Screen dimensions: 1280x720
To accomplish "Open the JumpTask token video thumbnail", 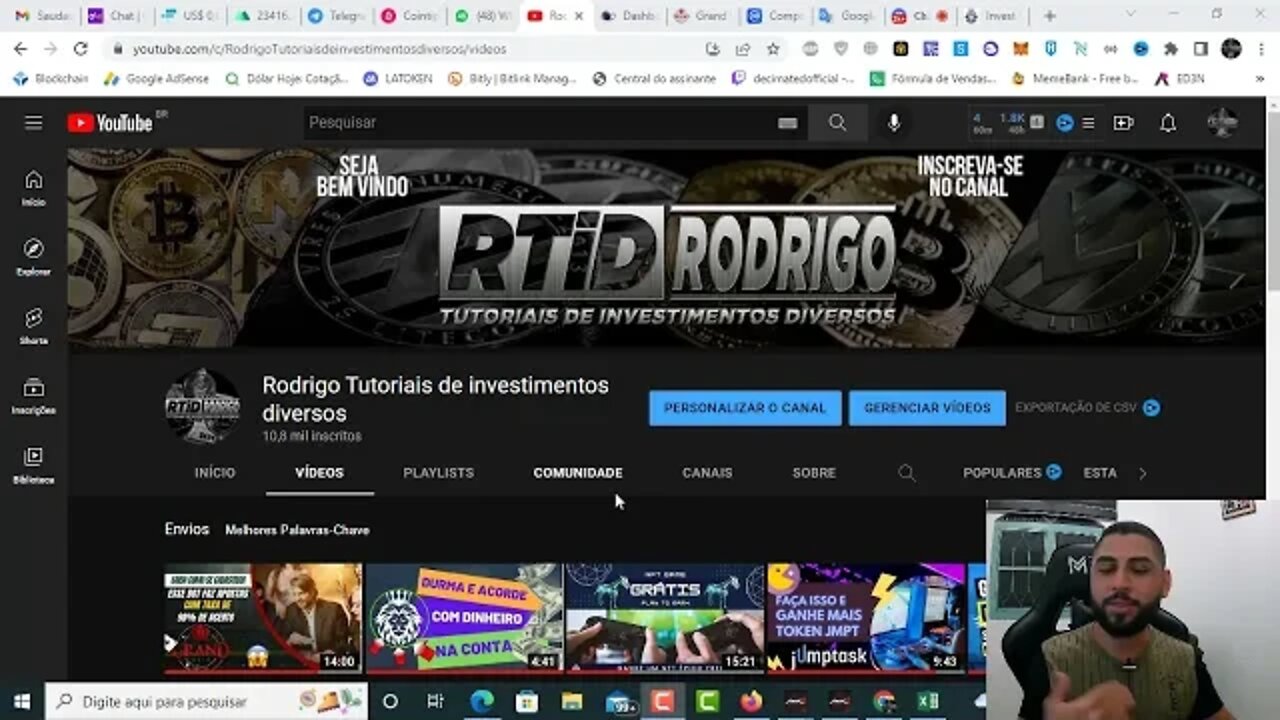I will click(866, 618).
